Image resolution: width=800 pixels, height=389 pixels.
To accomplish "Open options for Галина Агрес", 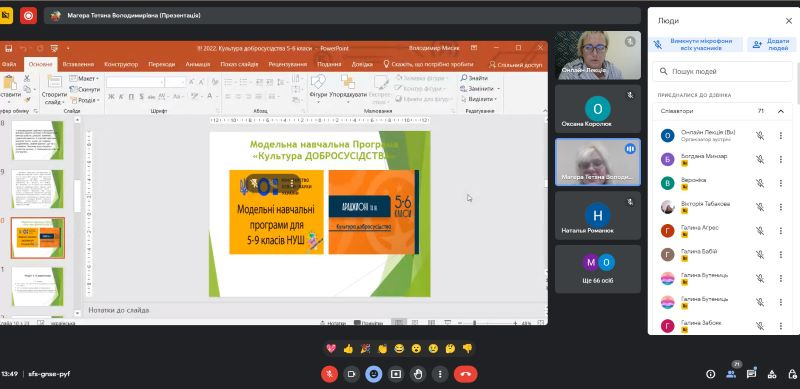I will (781, 231).
